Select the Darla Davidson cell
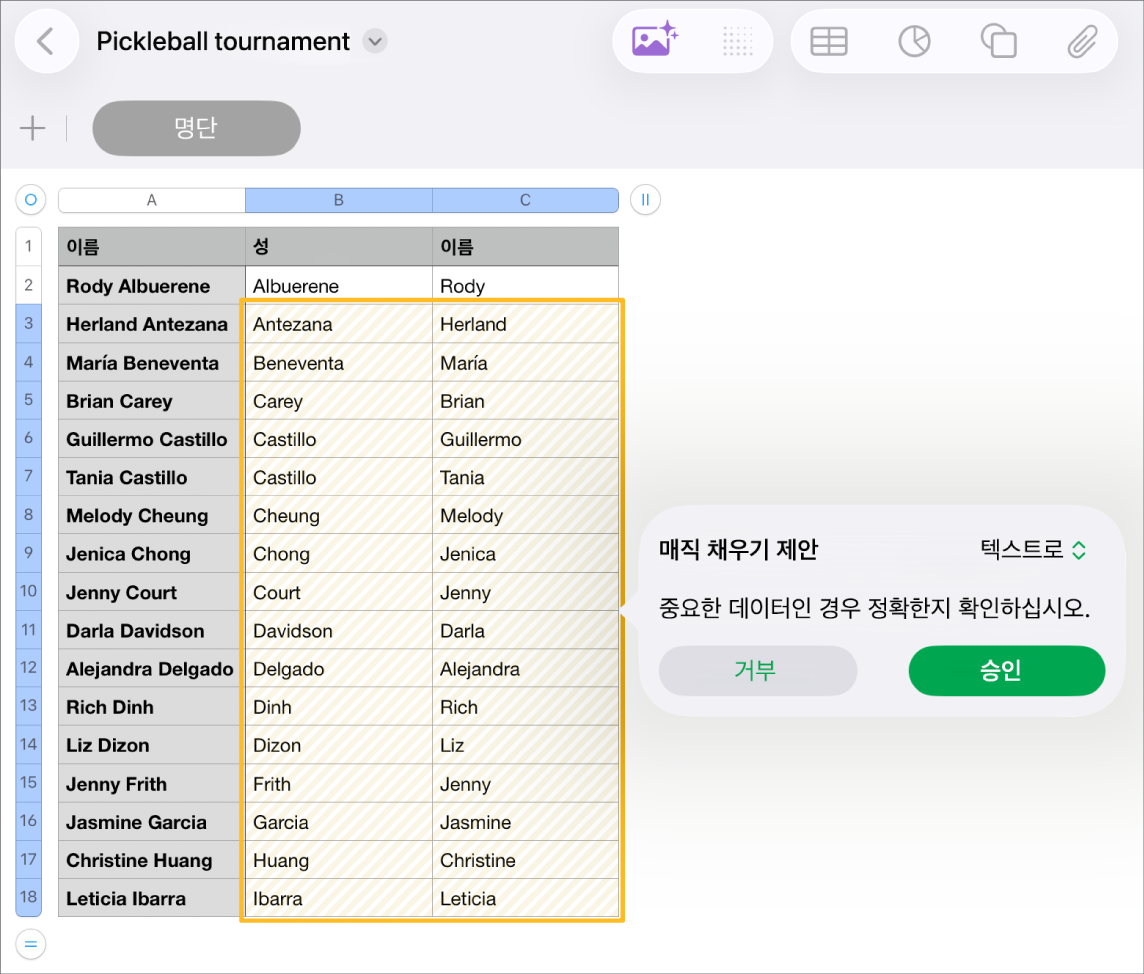The height and width of the screenshot is (974, 1144). (152, 630)
